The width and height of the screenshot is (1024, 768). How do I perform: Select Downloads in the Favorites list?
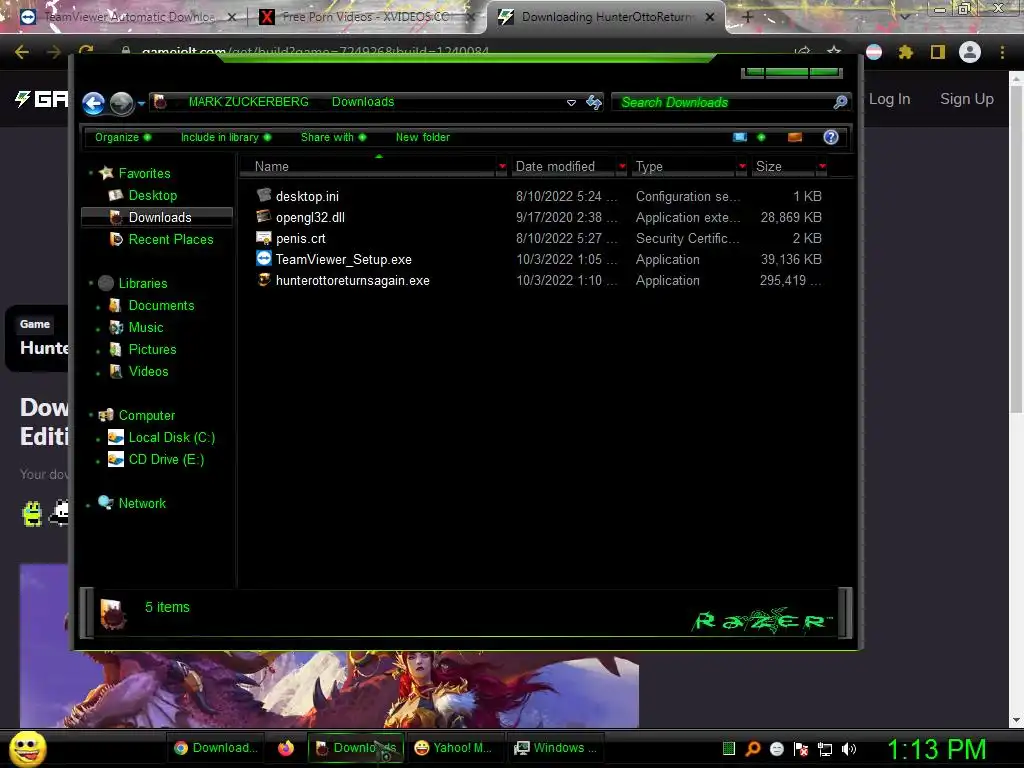tap(157, 217)
